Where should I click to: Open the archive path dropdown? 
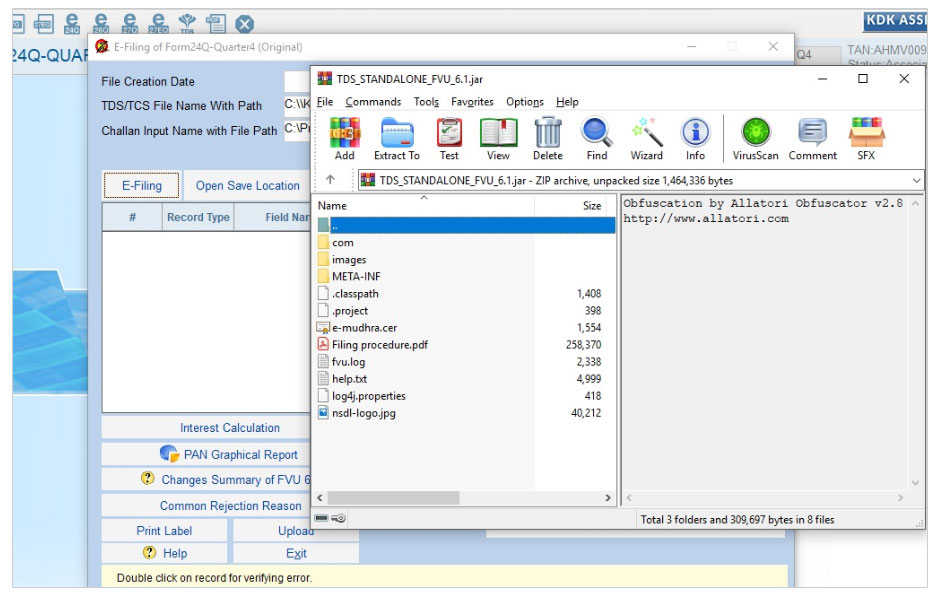point(916,180)
